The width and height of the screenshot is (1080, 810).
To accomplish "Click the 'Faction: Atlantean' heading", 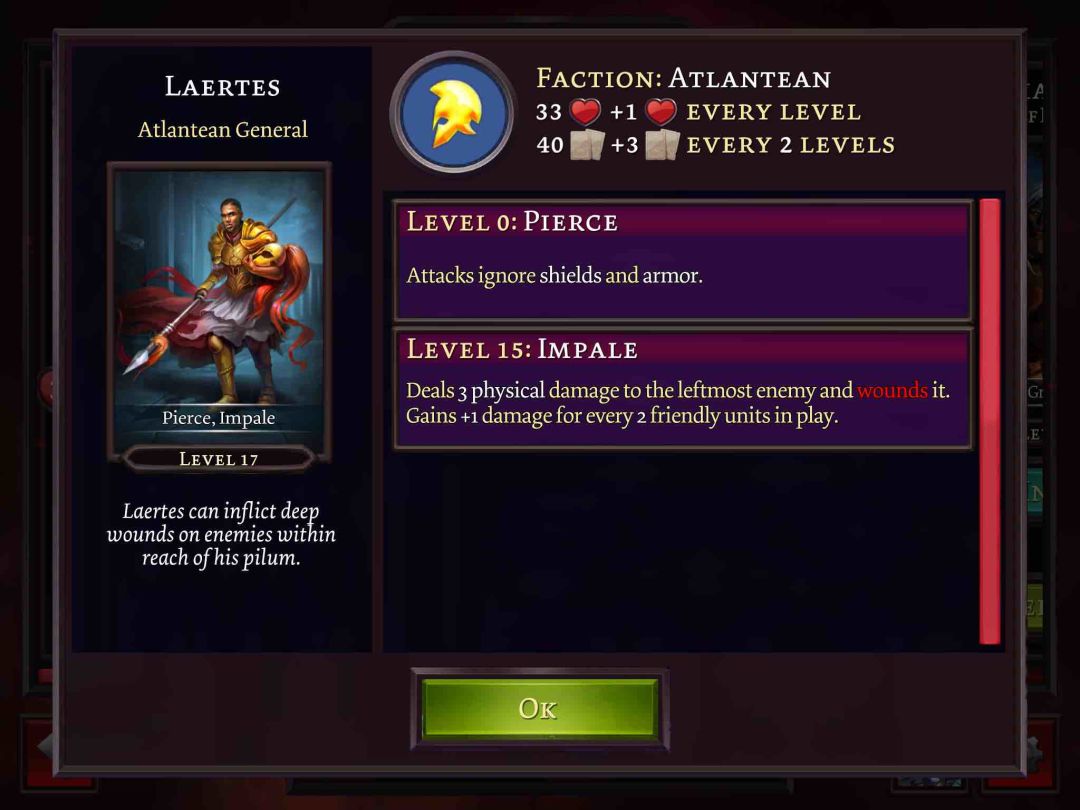I will (x=683, y=79).
